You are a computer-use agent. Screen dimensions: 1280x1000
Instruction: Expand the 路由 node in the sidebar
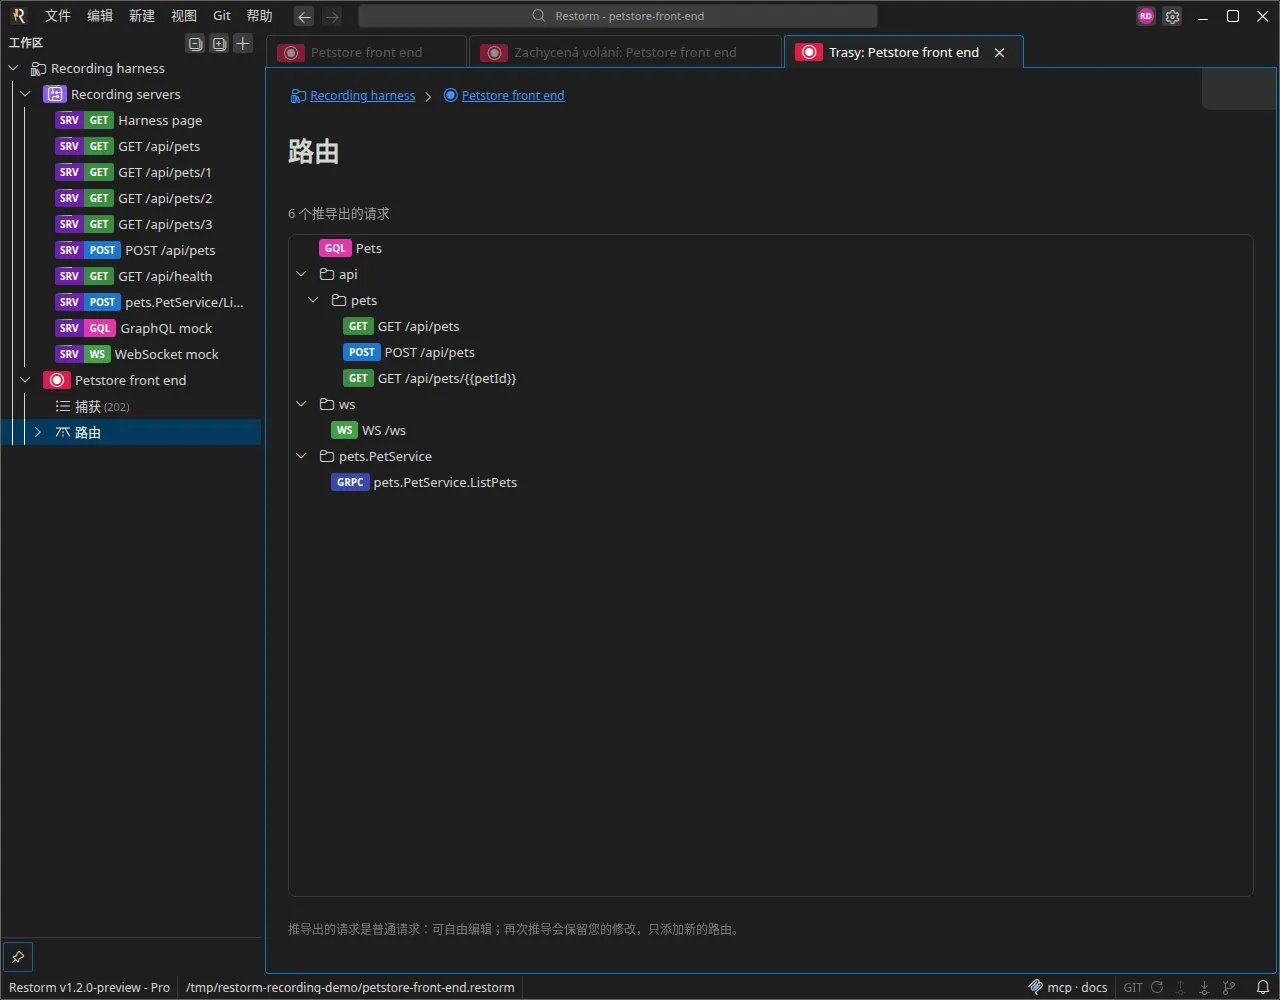(x=38, y=432)
